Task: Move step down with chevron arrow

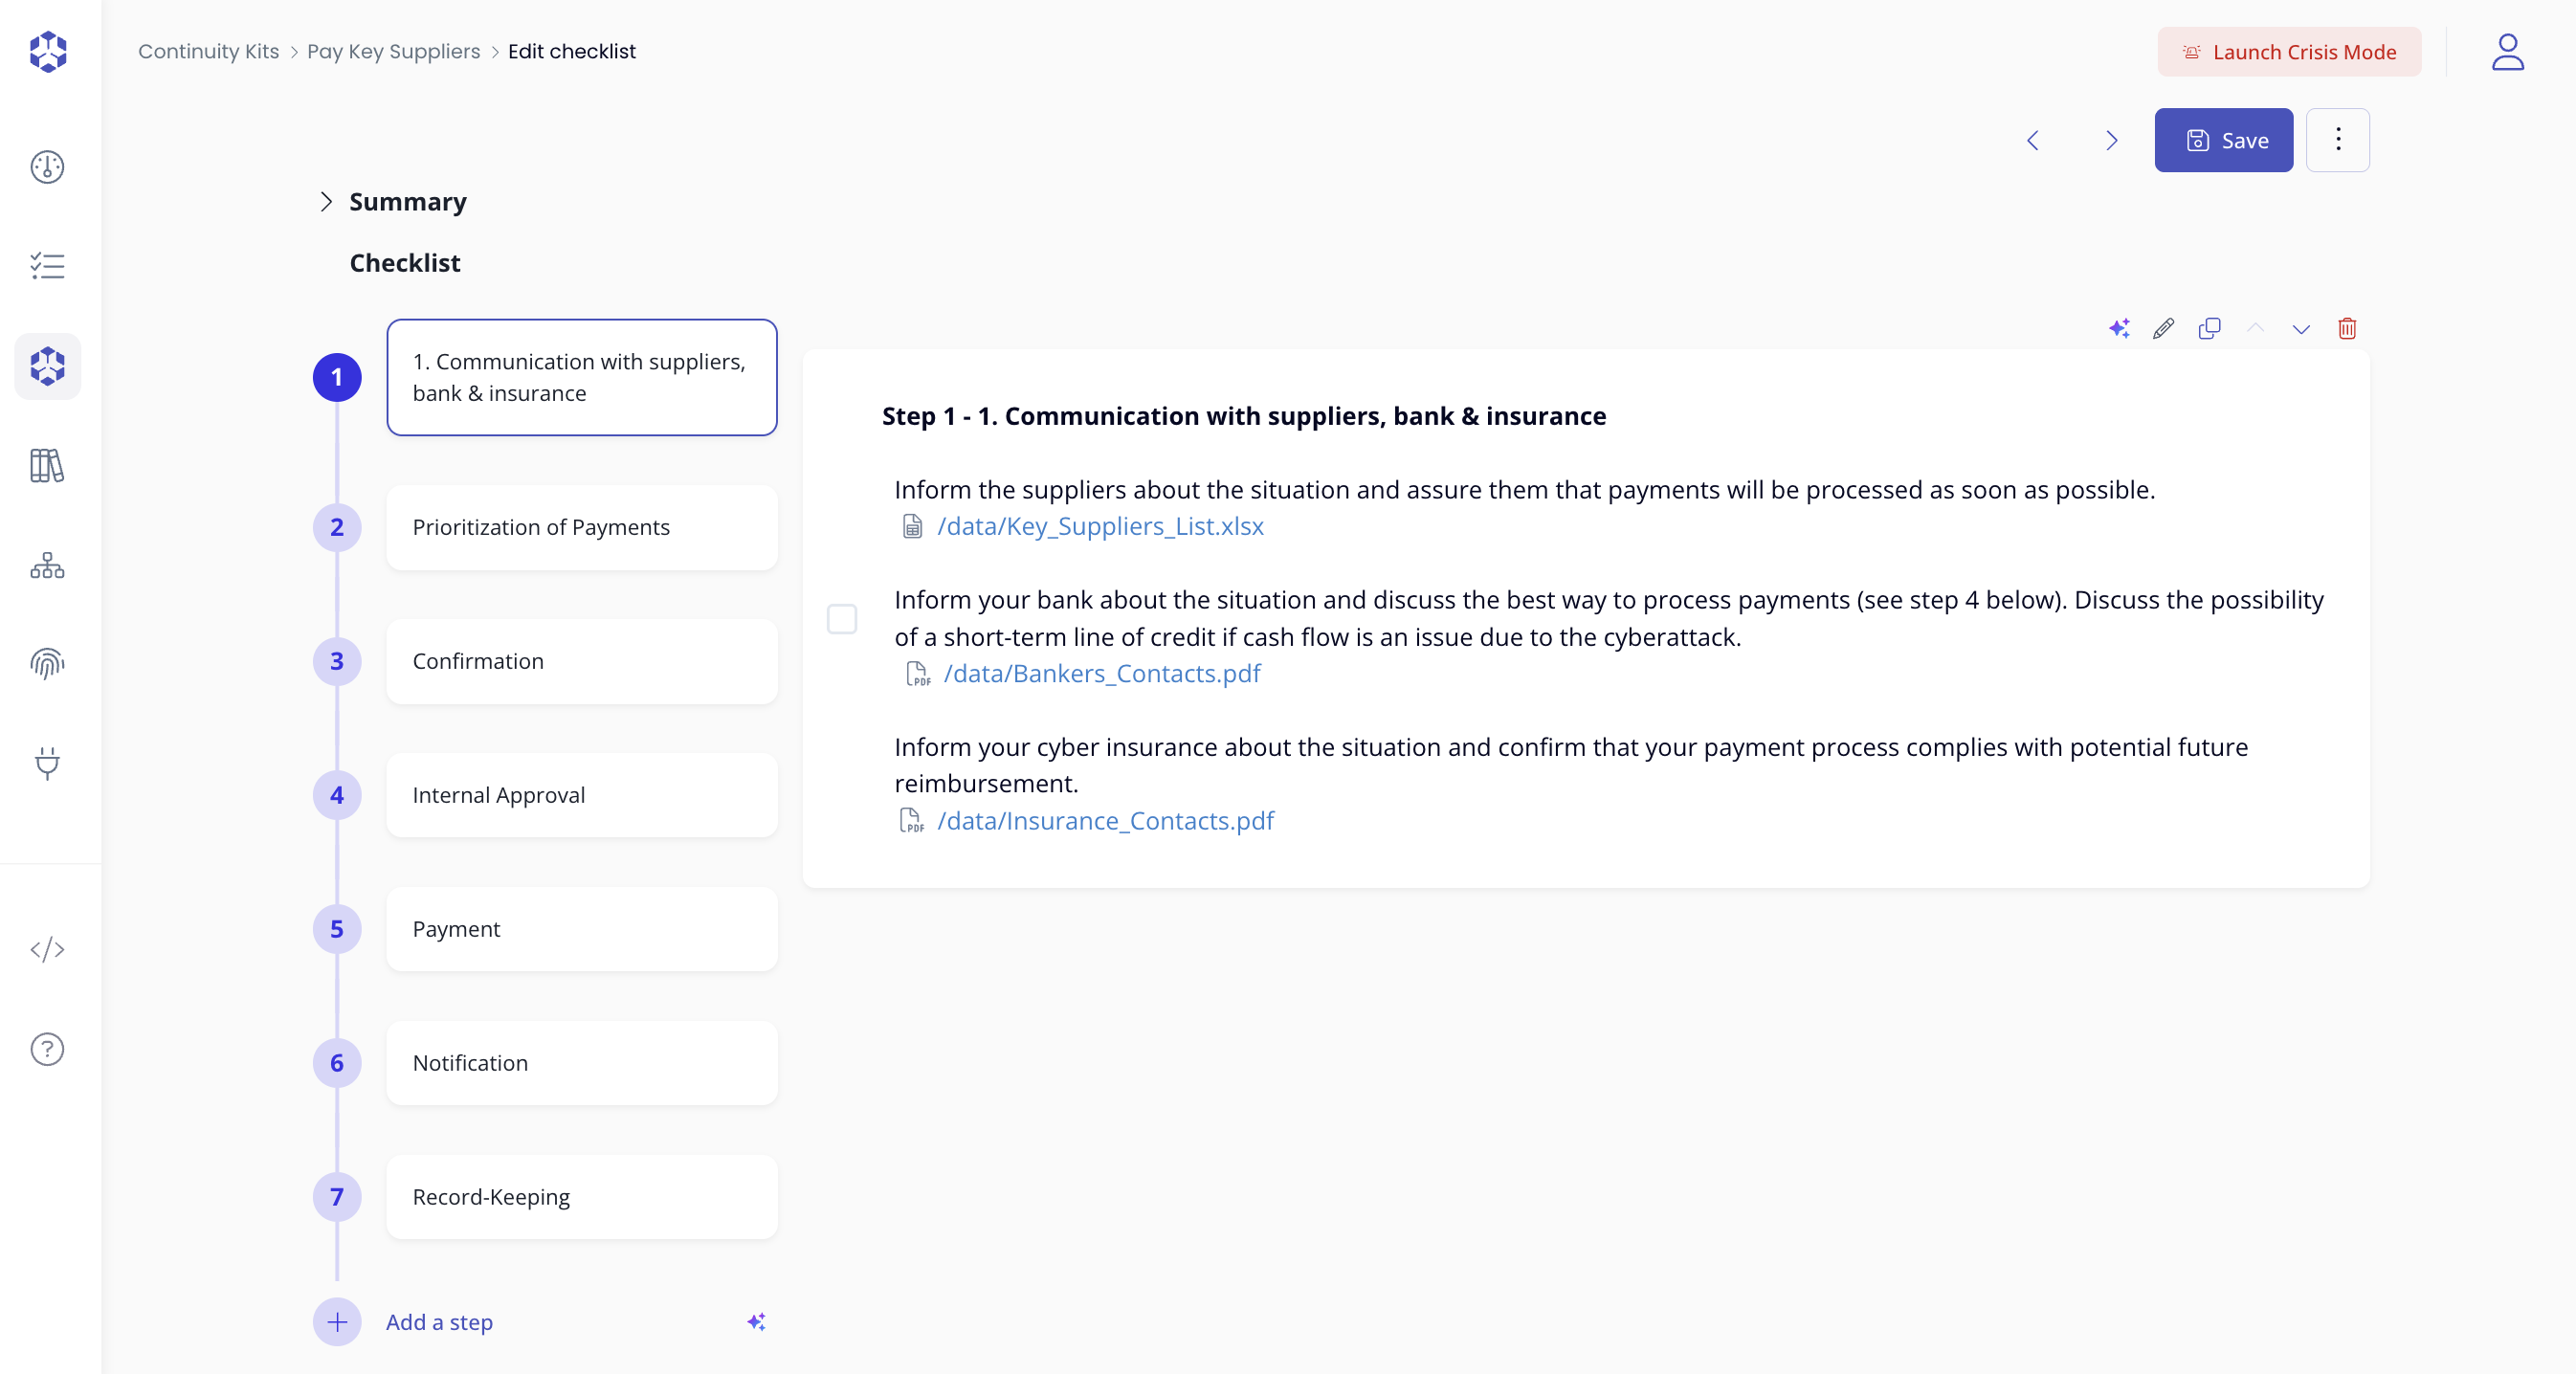Action: point(2301,328)
